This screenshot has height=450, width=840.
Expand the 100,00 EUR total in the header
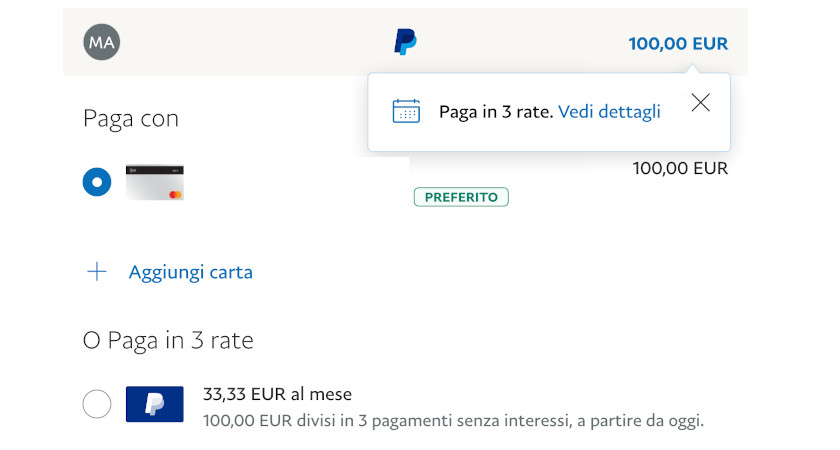tap(678, 43)
